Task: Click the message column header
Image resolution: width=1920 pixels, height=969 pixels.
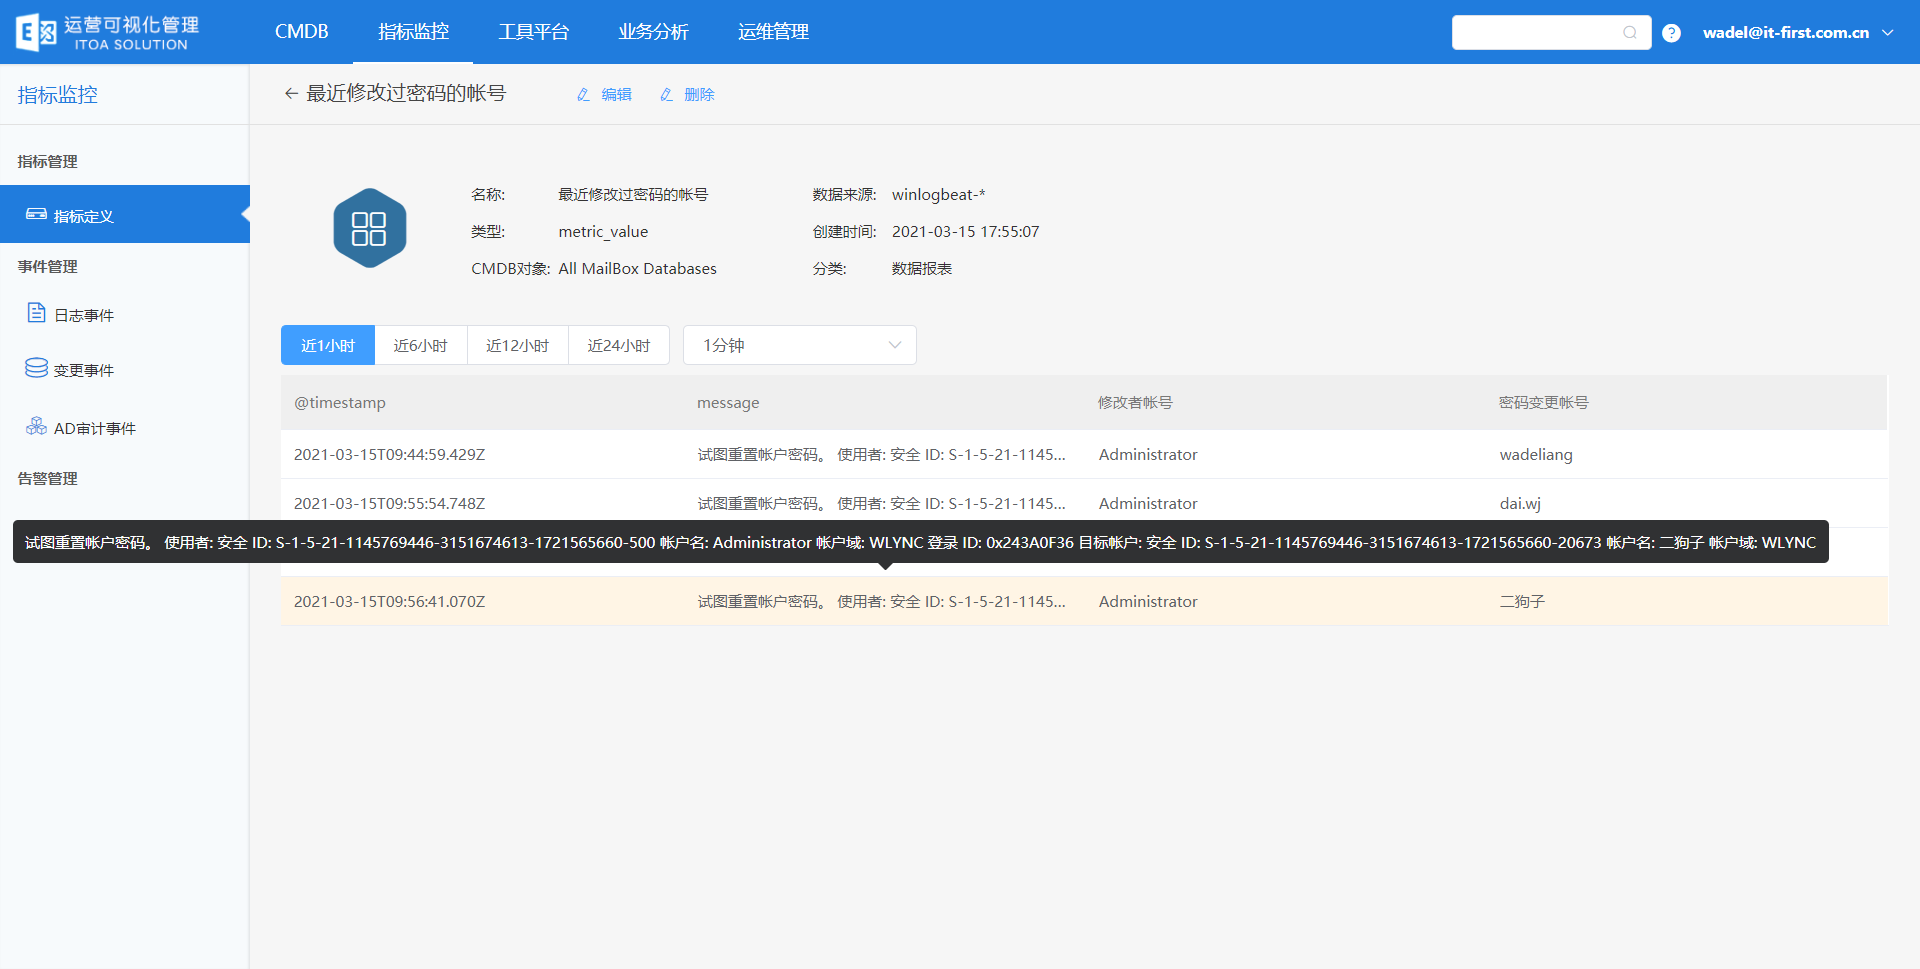Action: tap(728, 403)
